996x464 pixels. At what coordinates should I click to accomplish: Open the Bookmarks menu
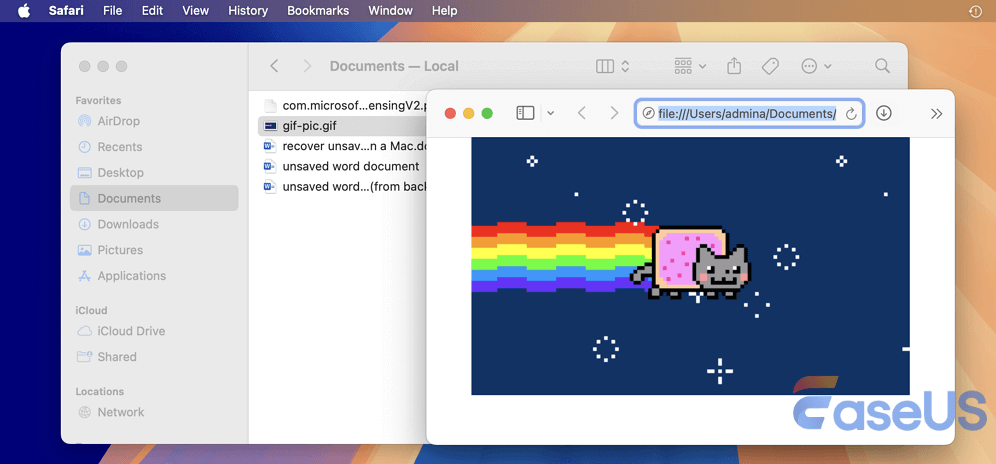pyautogui.click(x=319, y=11)
